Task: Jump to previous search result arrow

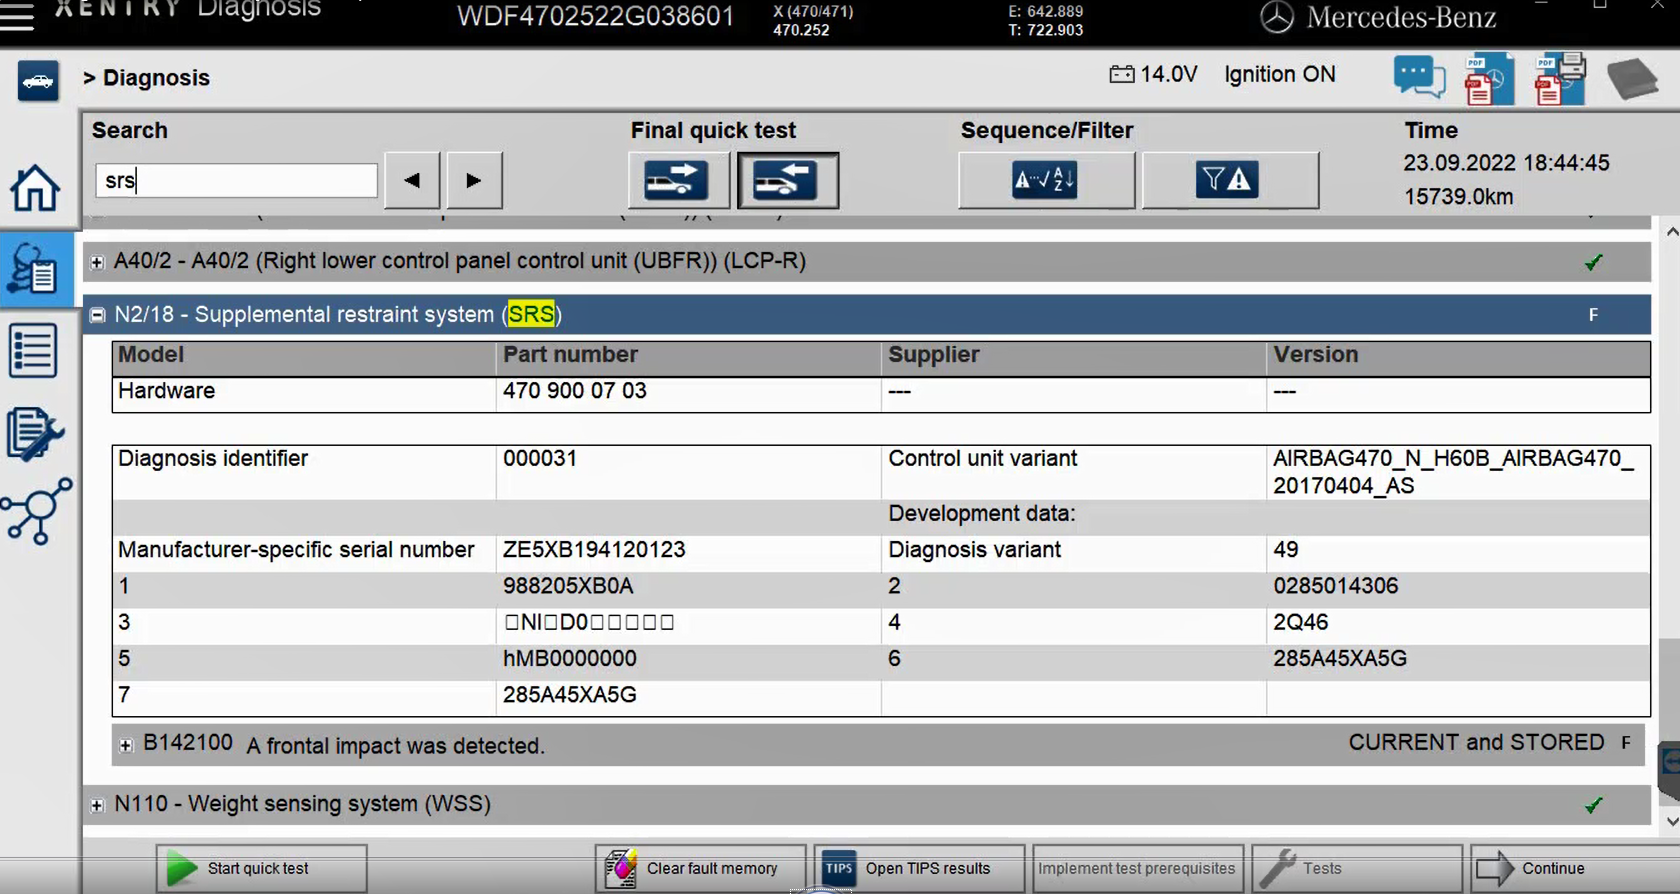Action: point(412,181)
